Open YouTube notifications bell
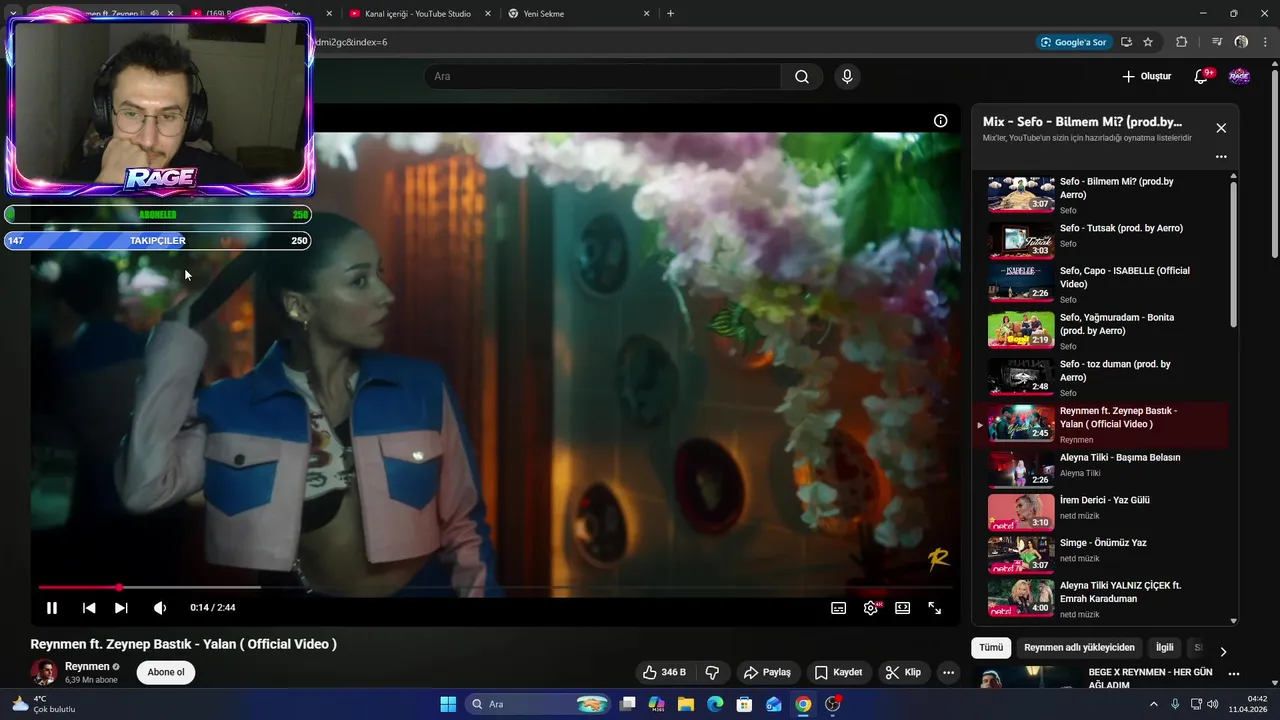Screen dimensions: 1280x720 pyautogui.click(x=1202, y=77)
